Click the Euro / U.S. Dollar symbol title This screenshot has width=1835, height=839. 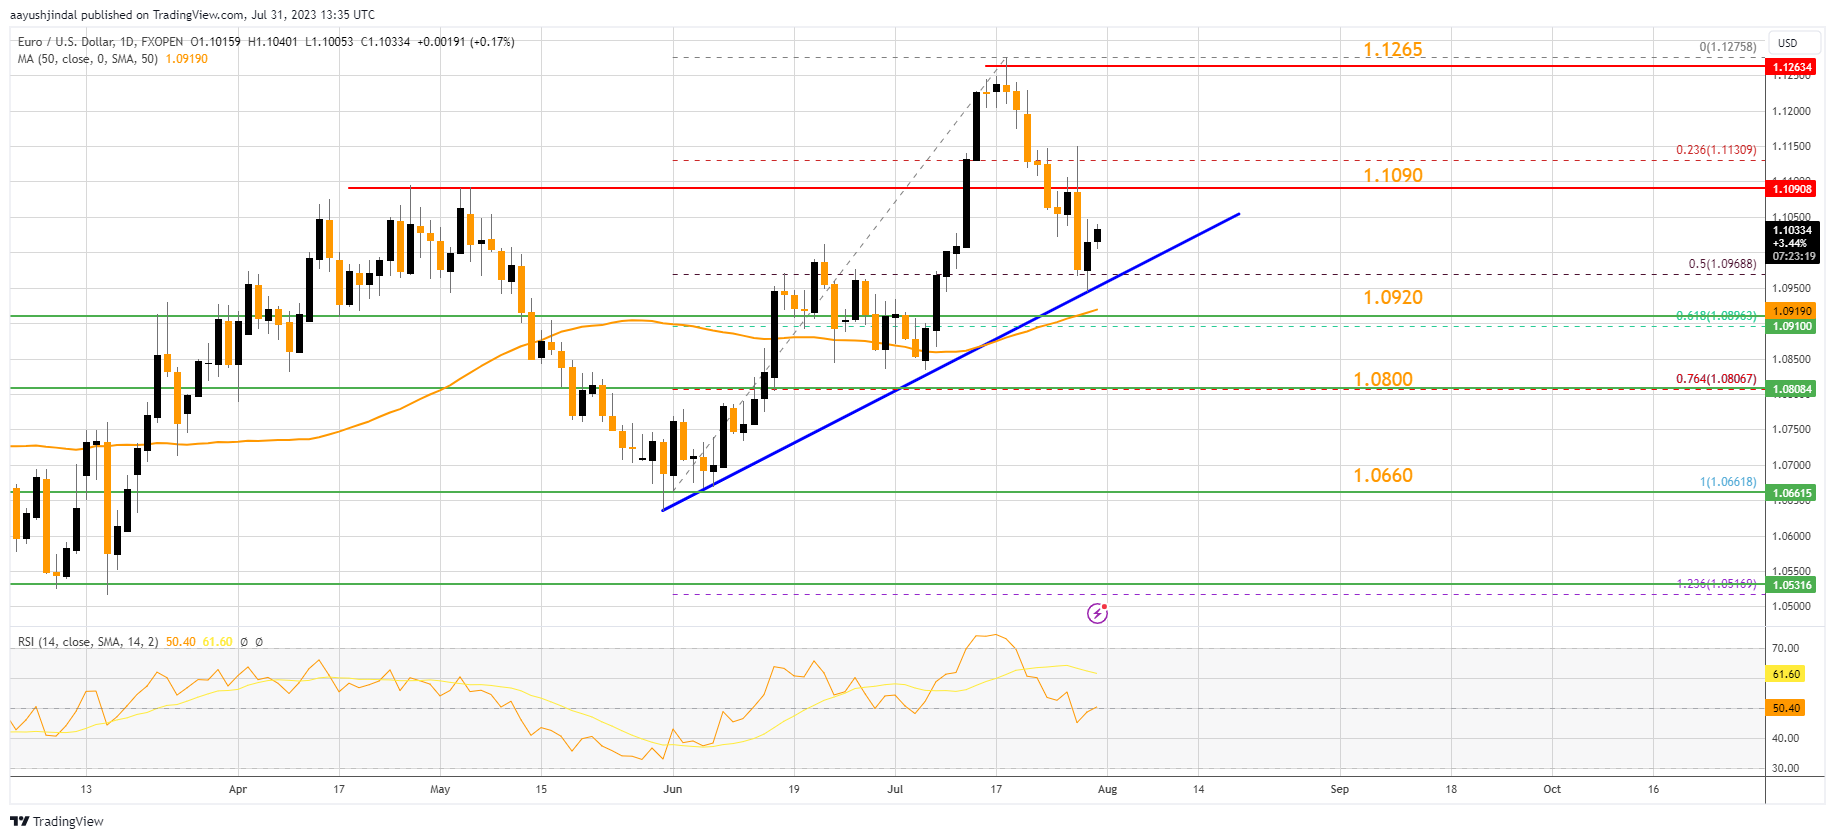pos(100,42)
